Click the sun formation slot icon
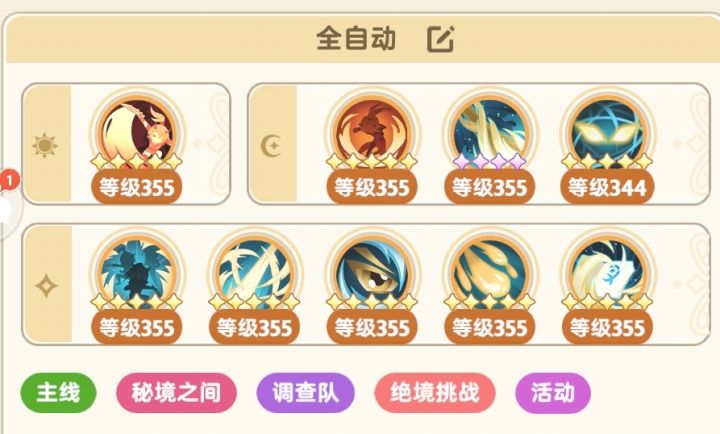Screen dimensions: 720x434 pos(45,145)
